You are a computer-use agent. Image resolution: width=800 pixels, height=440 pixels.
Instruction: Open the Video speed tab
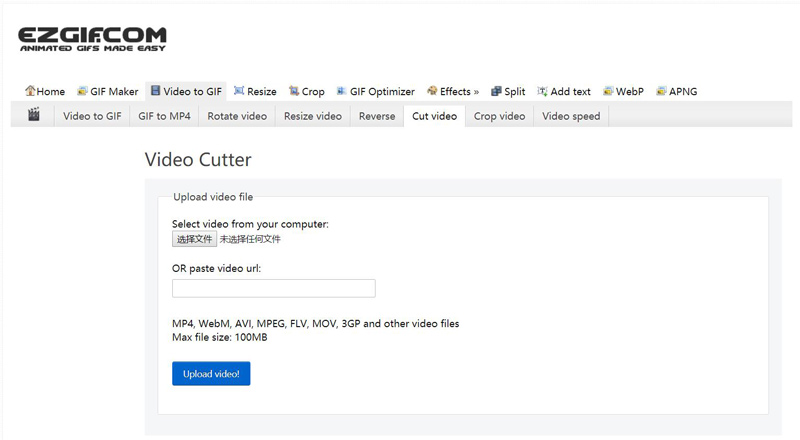point(571,116)
